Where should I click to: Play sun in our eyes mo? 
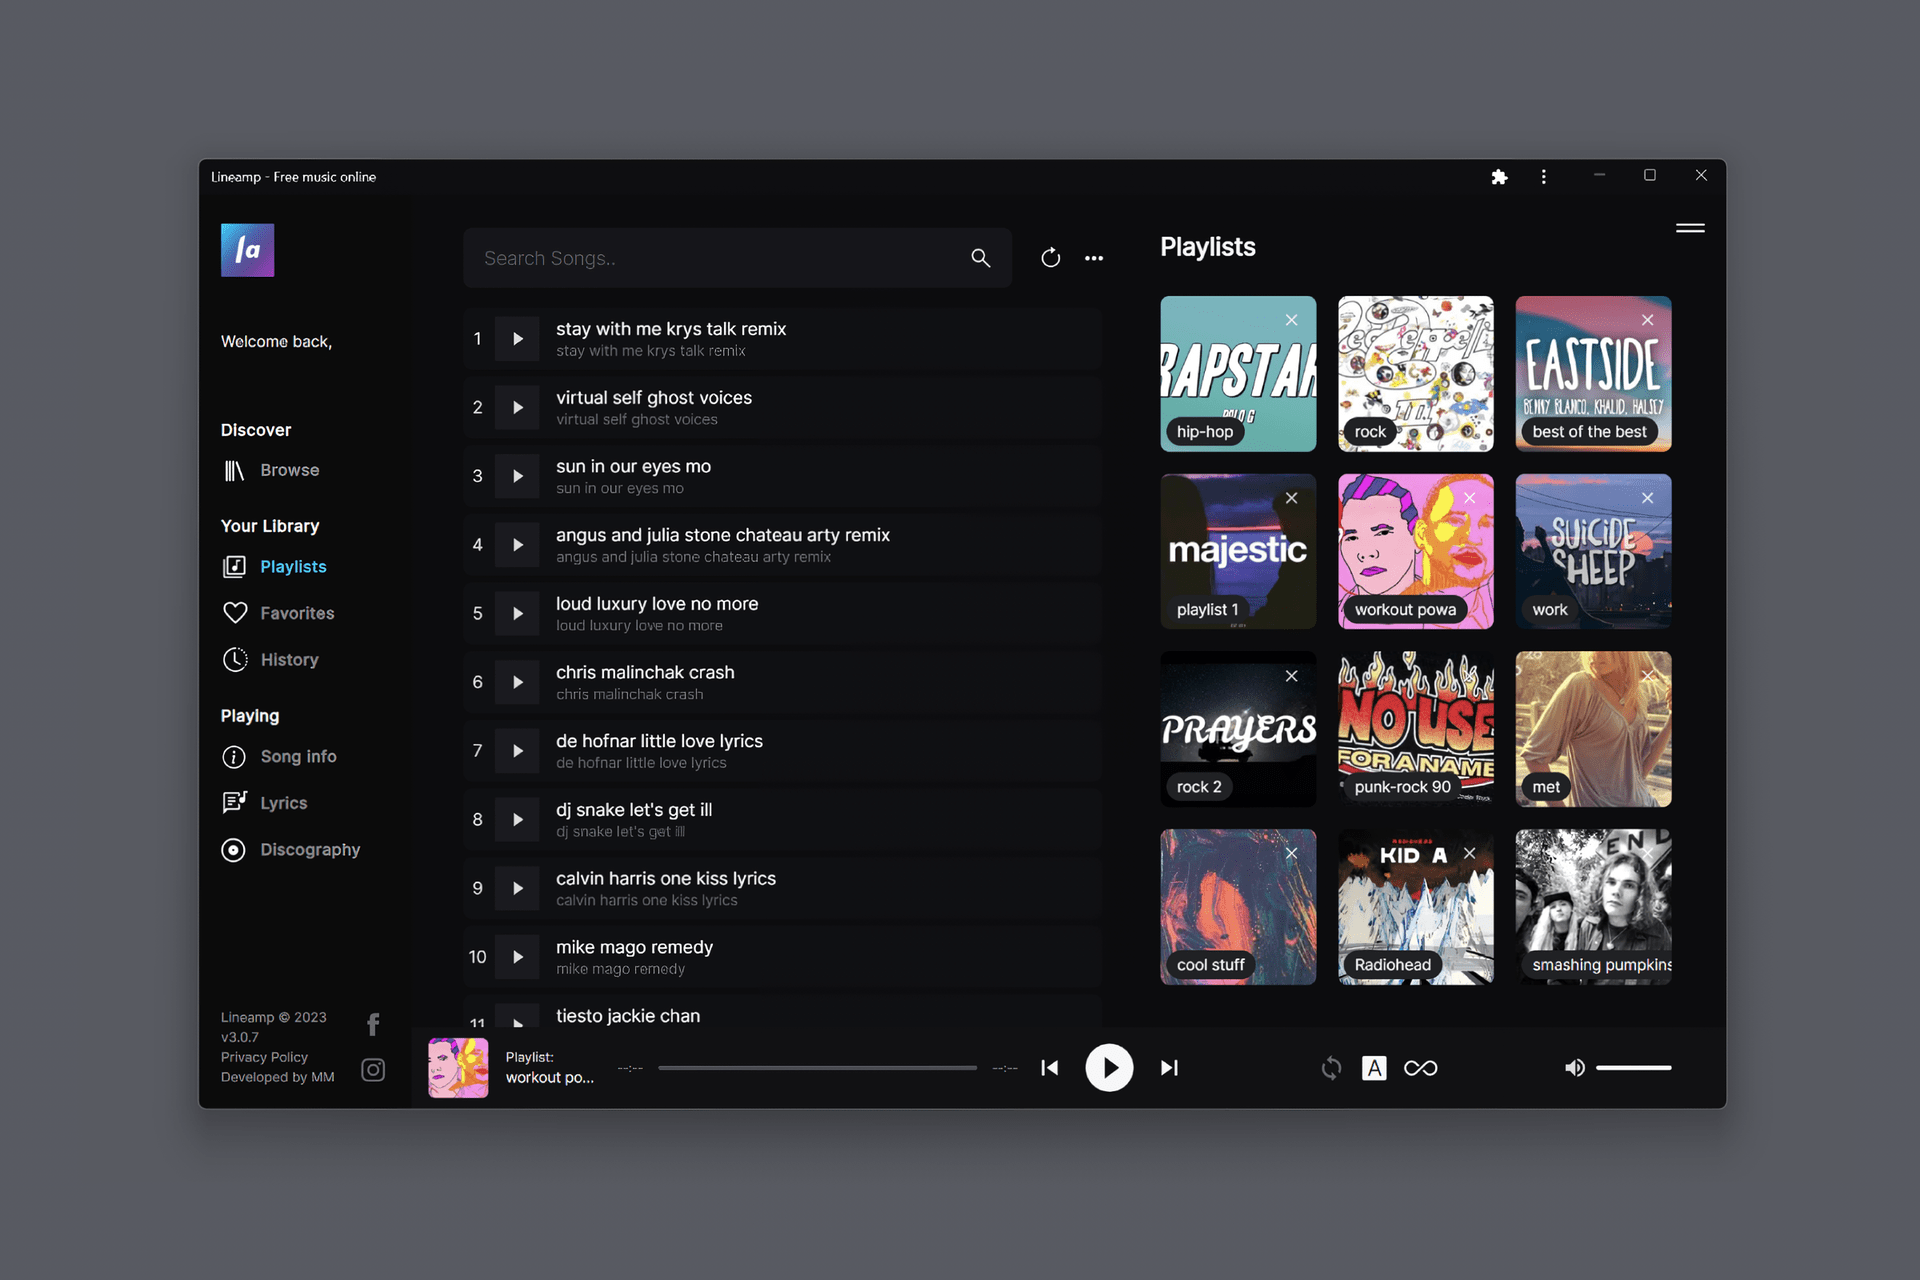[517, 476]
